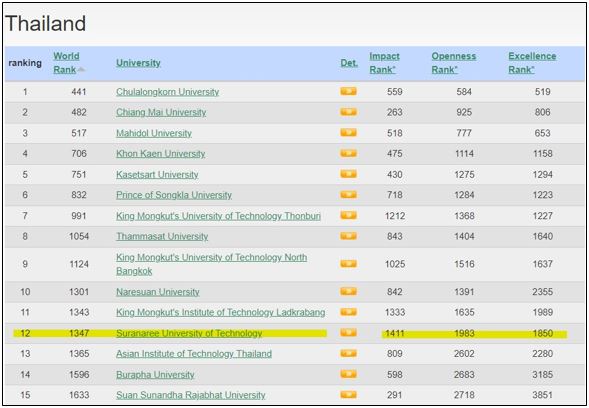Screen dimensions: 589x408
Task: Open Kasetsart University link
Action: 157,175
